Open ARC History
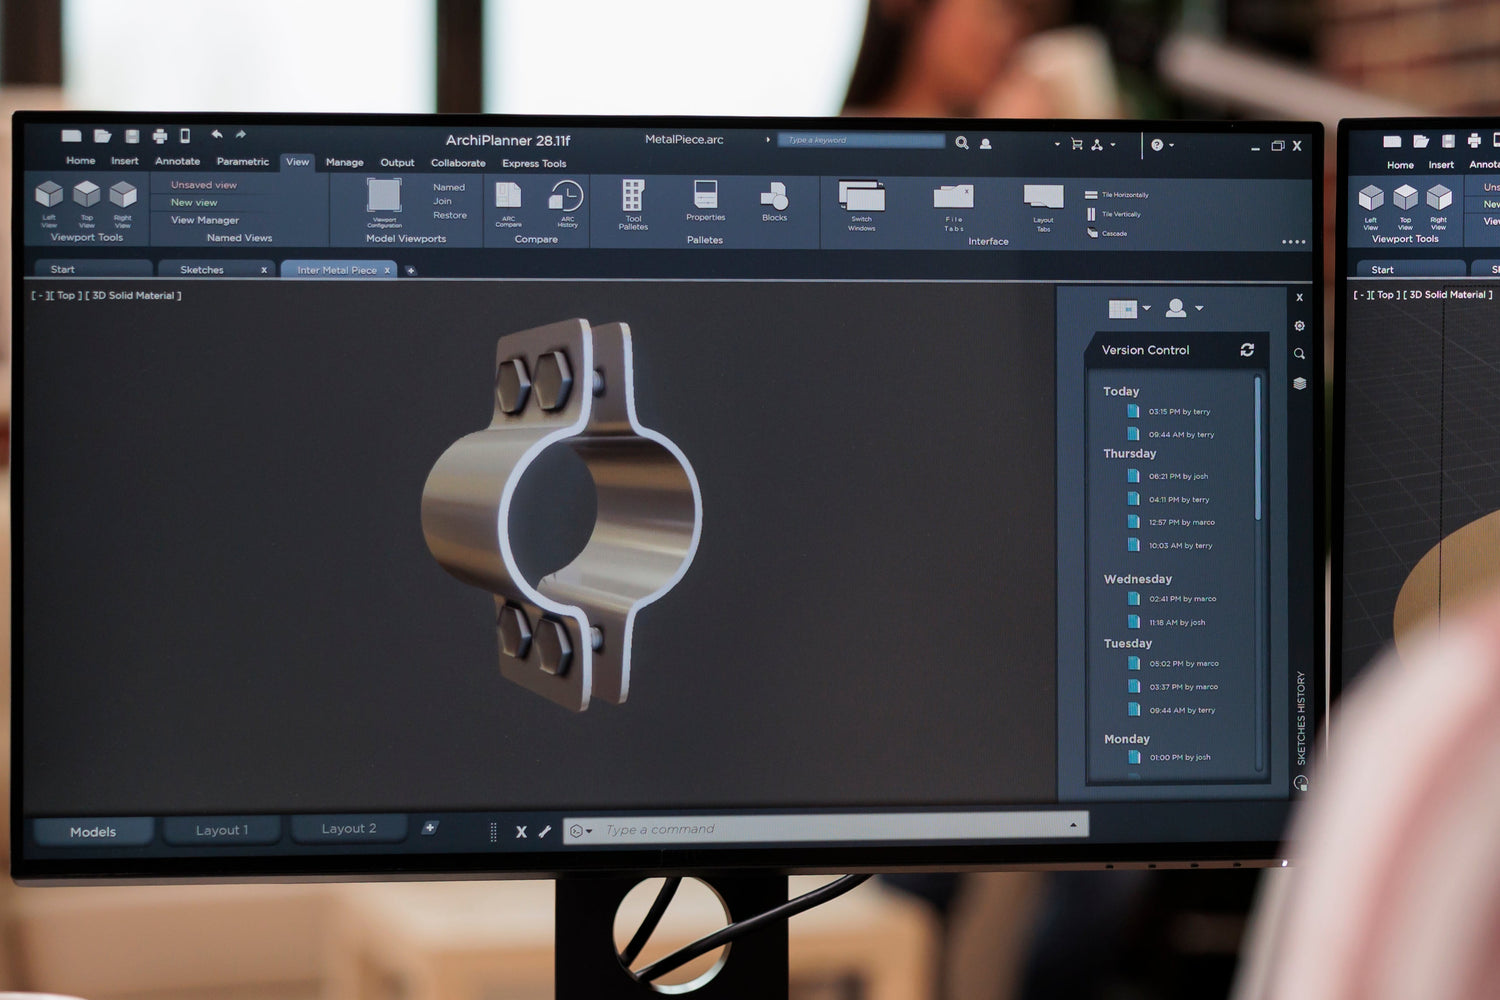Screen dimensions: 1500x1000 pos(567,196)
